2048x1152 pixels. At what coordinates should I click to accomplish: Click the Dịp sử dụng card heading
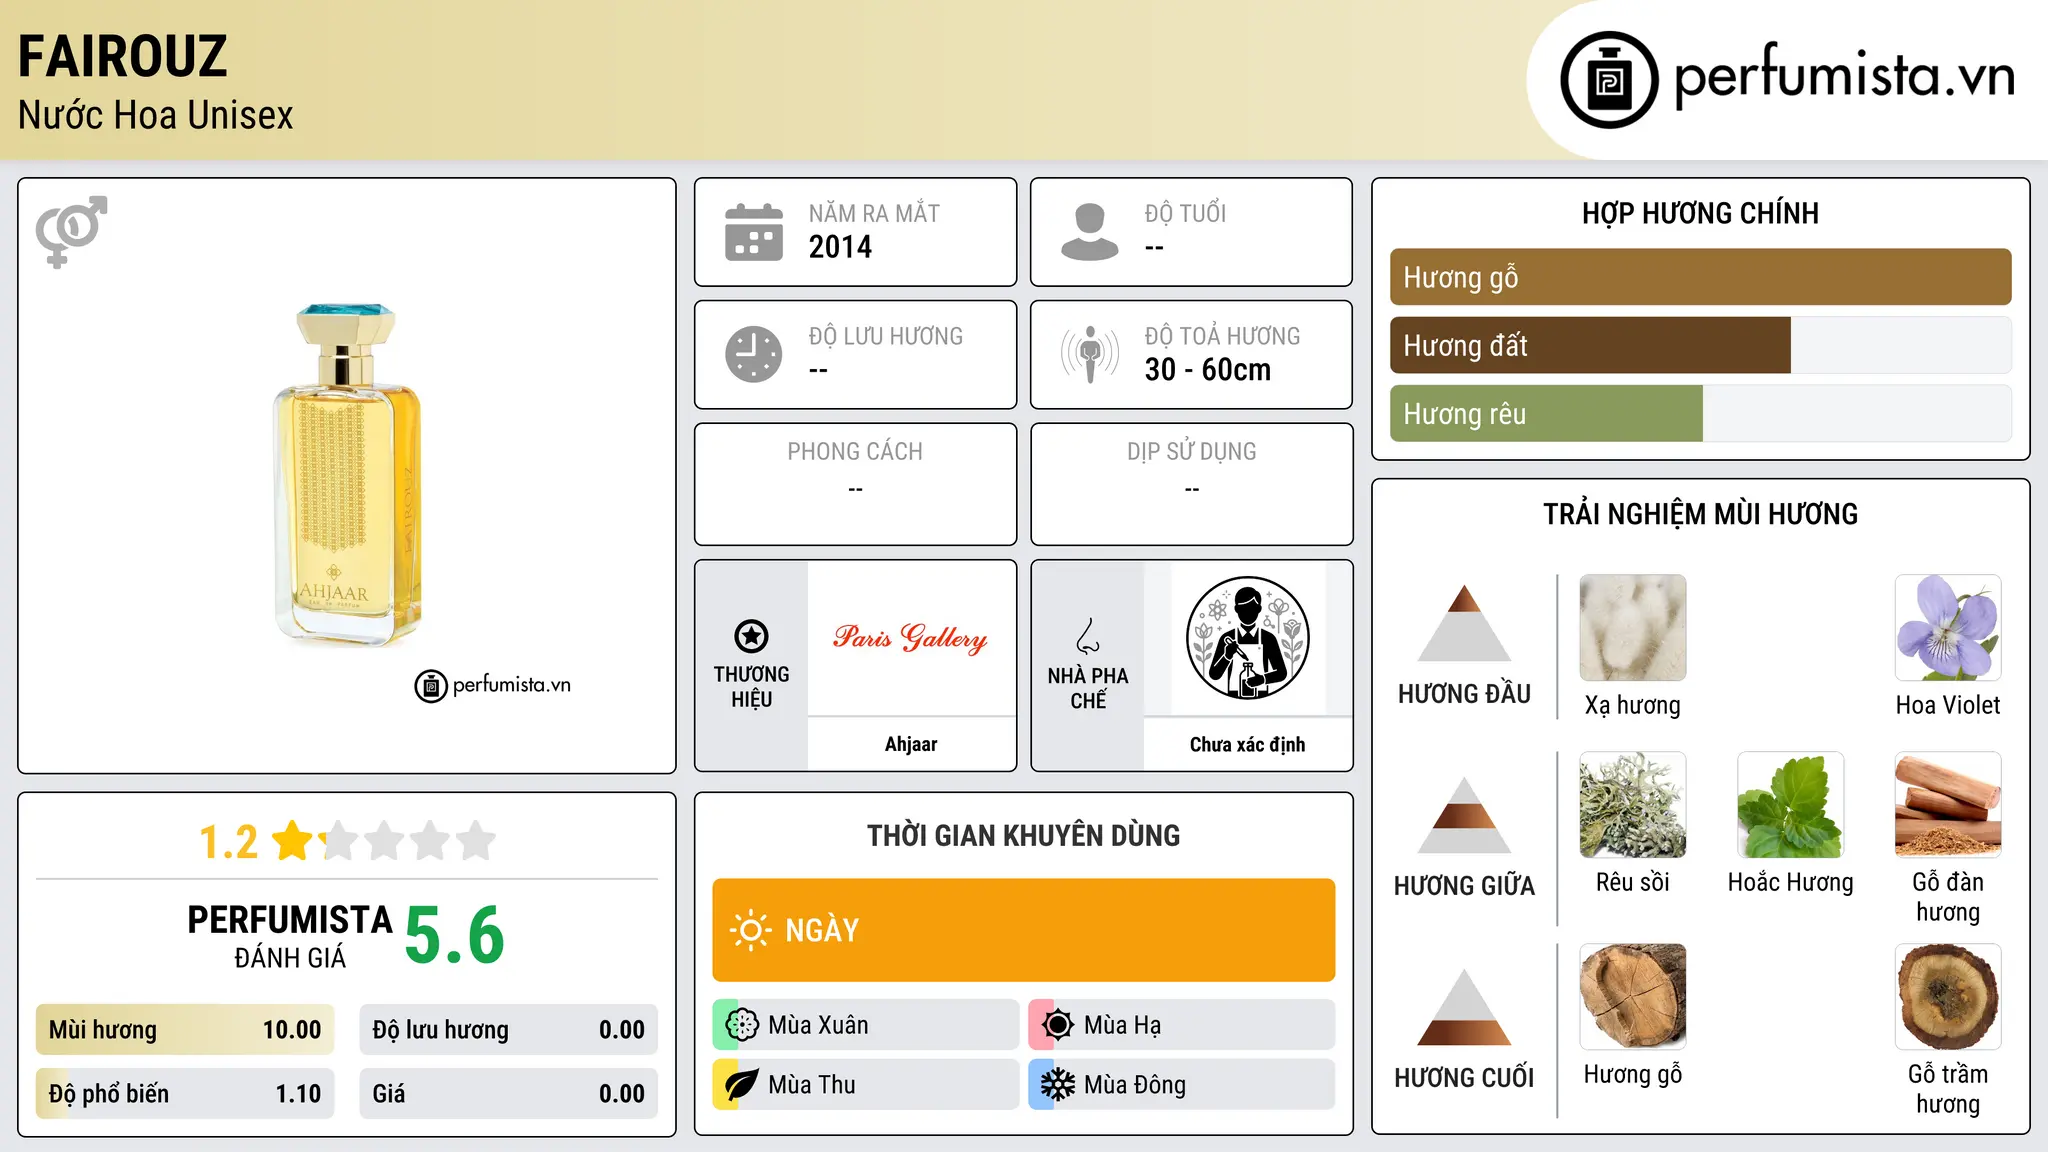pos(1192,452)
